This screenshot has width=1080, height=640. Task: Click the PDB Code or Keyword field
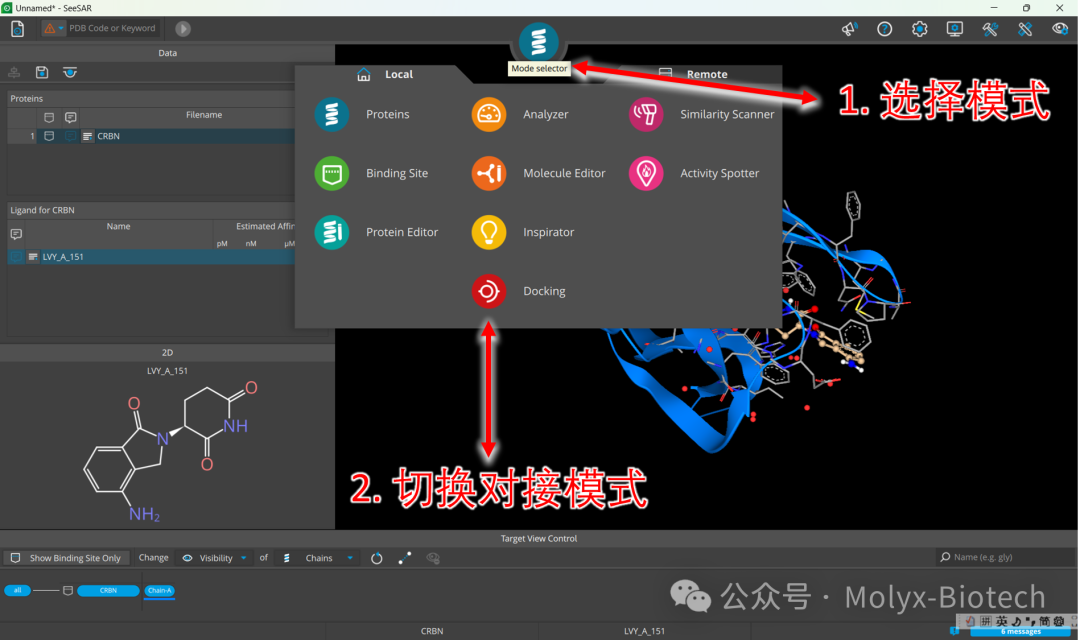click(x=113, y=28)
